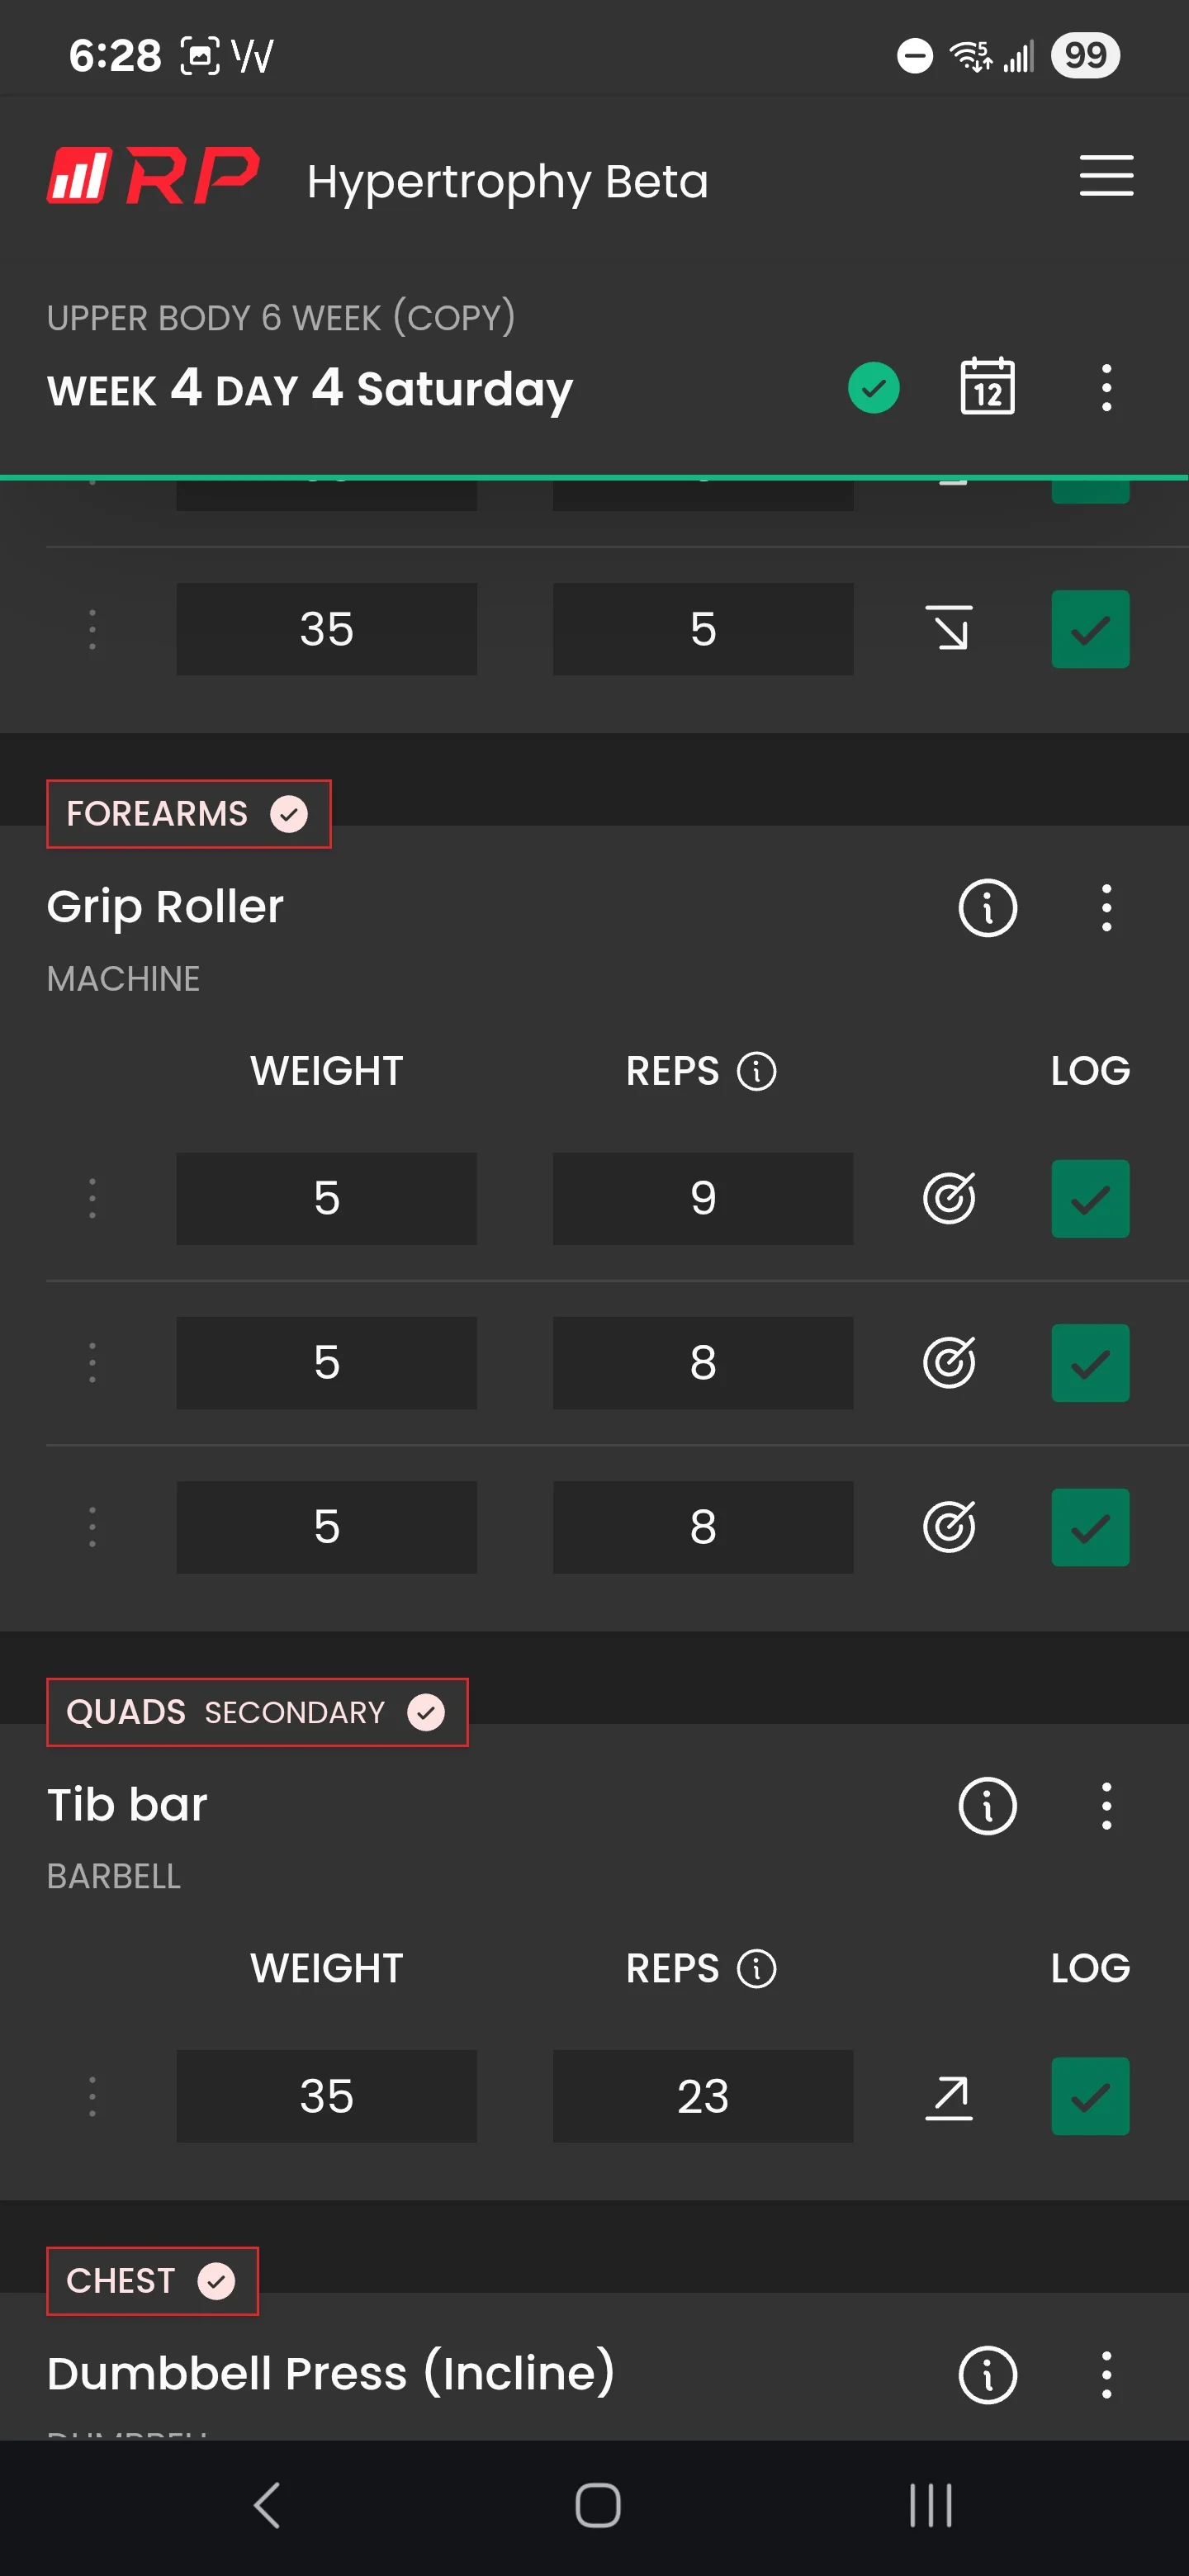This screenshot has width=1189, height=2576.
Task: Open Tib bar exercise info
Action: click(x=987, y=1806)
